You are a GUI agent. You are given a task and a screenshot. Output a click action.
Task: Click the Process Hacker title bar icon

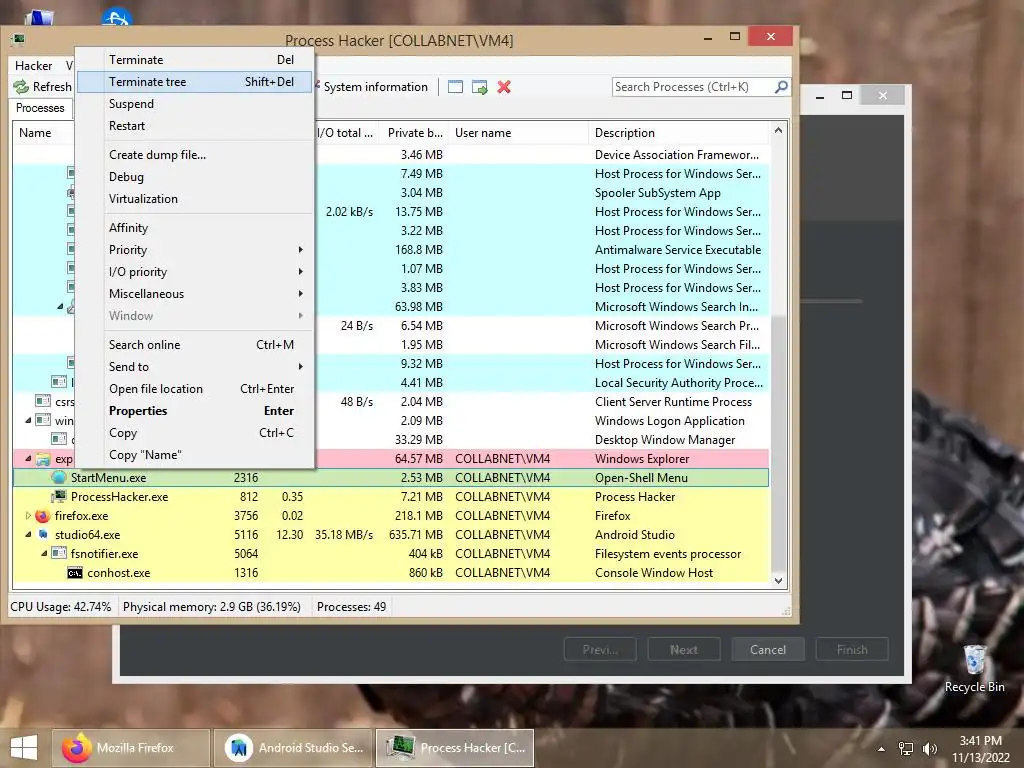pos(18,40)
